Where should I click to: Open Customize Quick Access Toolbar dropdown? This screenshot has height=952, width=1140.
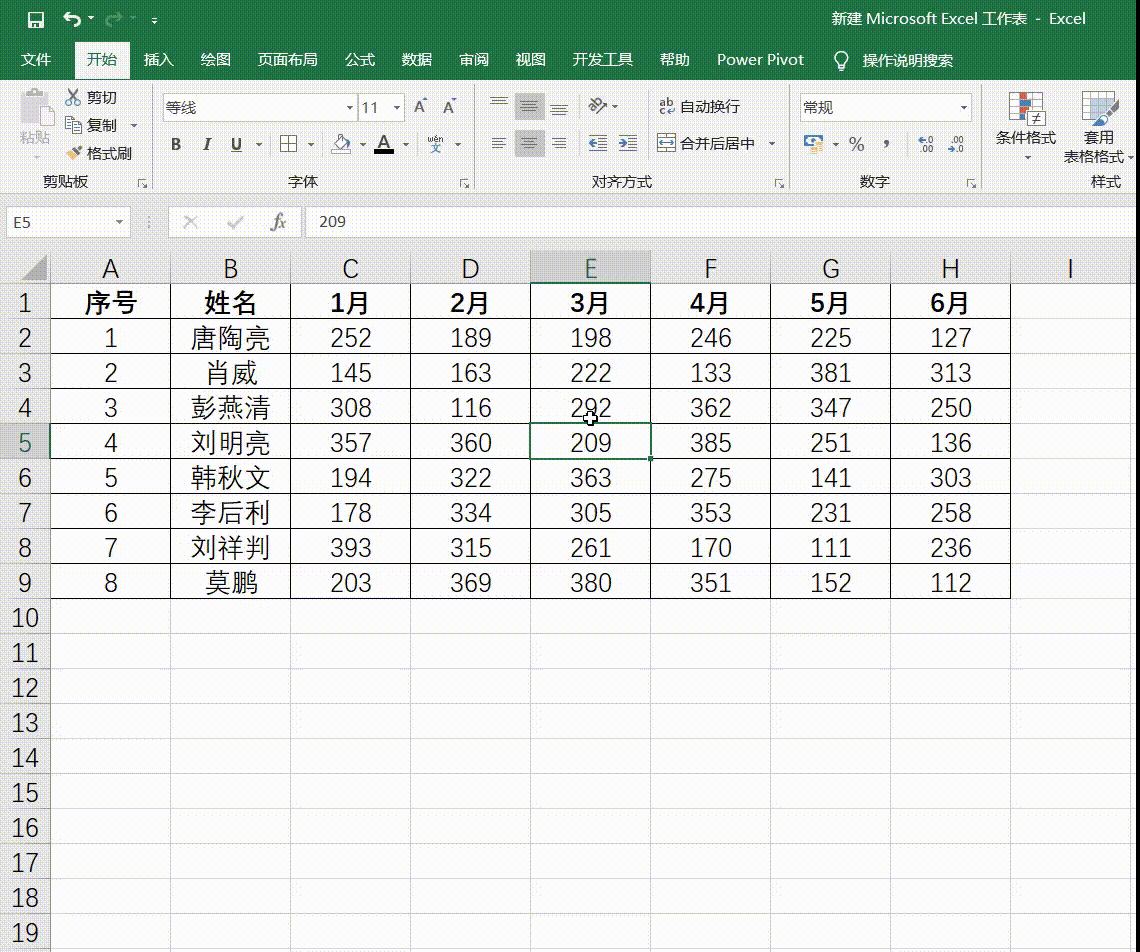[x=154, y=20]
